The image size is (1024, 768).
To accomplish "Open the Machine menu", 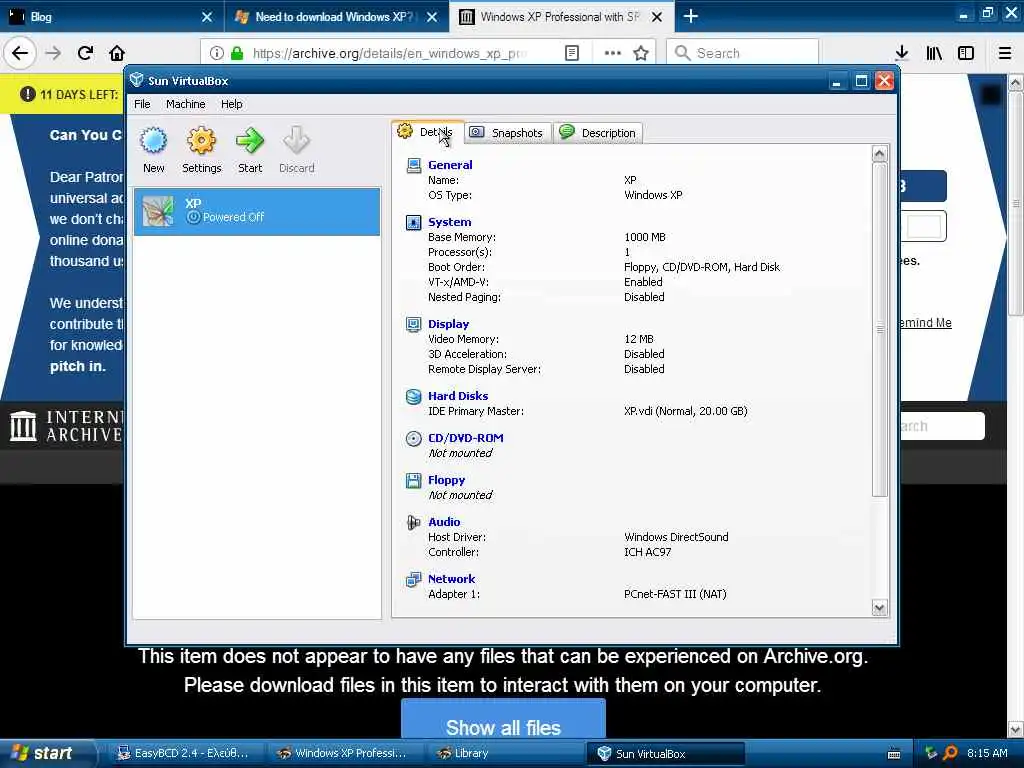I will pyautogui.click(x=185, y=104).
